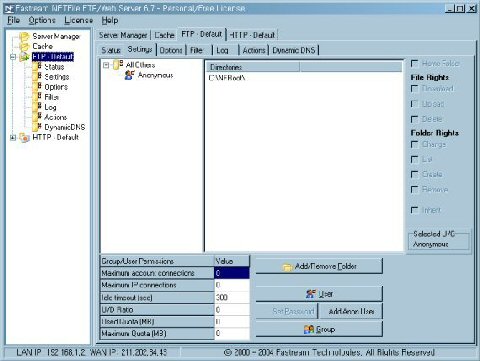Toggle the Inherit checkbox

[414, 210]
